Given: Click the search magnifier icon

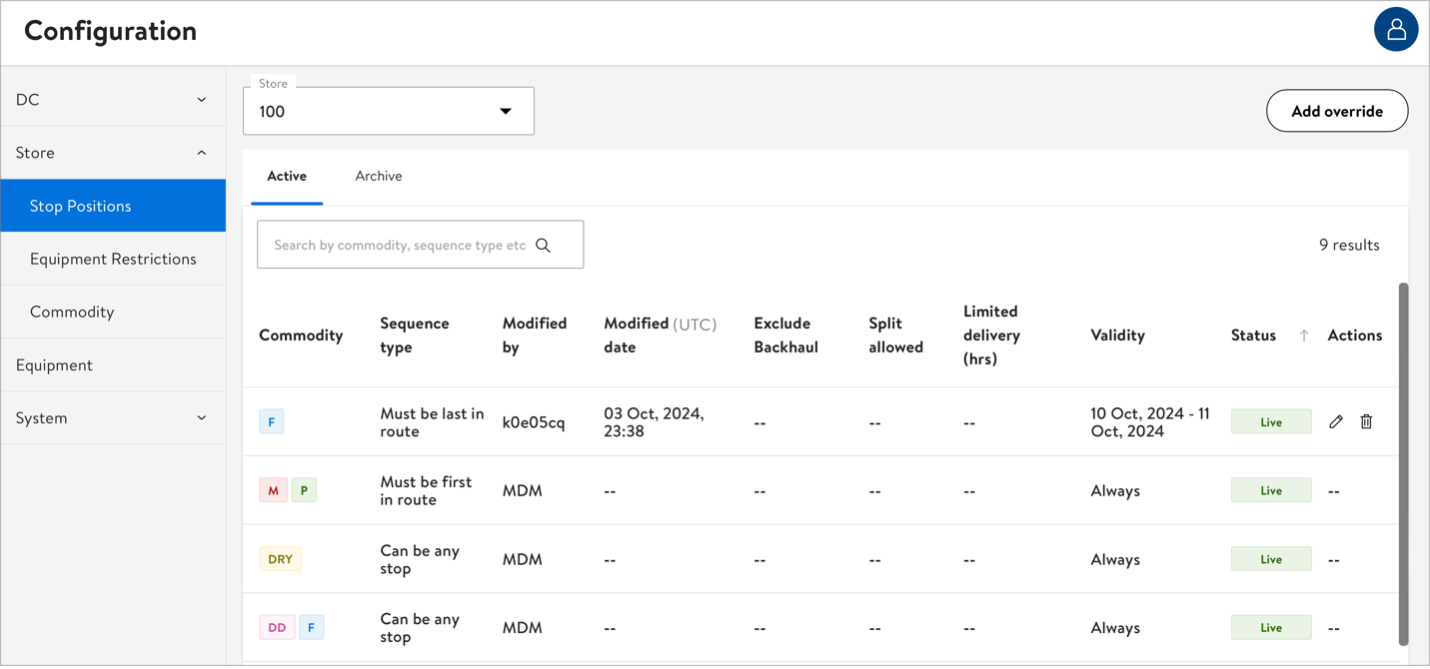Looking at the screenshot, I should coord(543,245).
